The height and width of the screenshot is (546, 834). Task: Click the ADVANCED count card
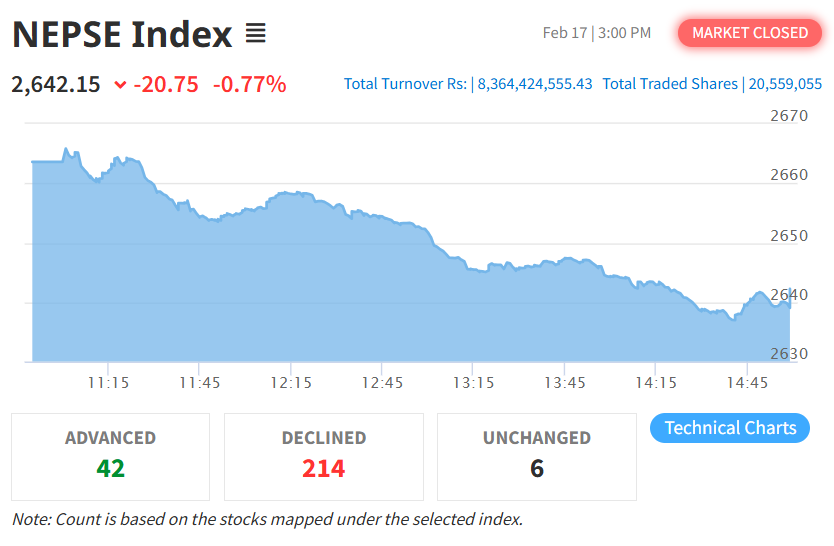pyautogui.click(x=111, y=456)
